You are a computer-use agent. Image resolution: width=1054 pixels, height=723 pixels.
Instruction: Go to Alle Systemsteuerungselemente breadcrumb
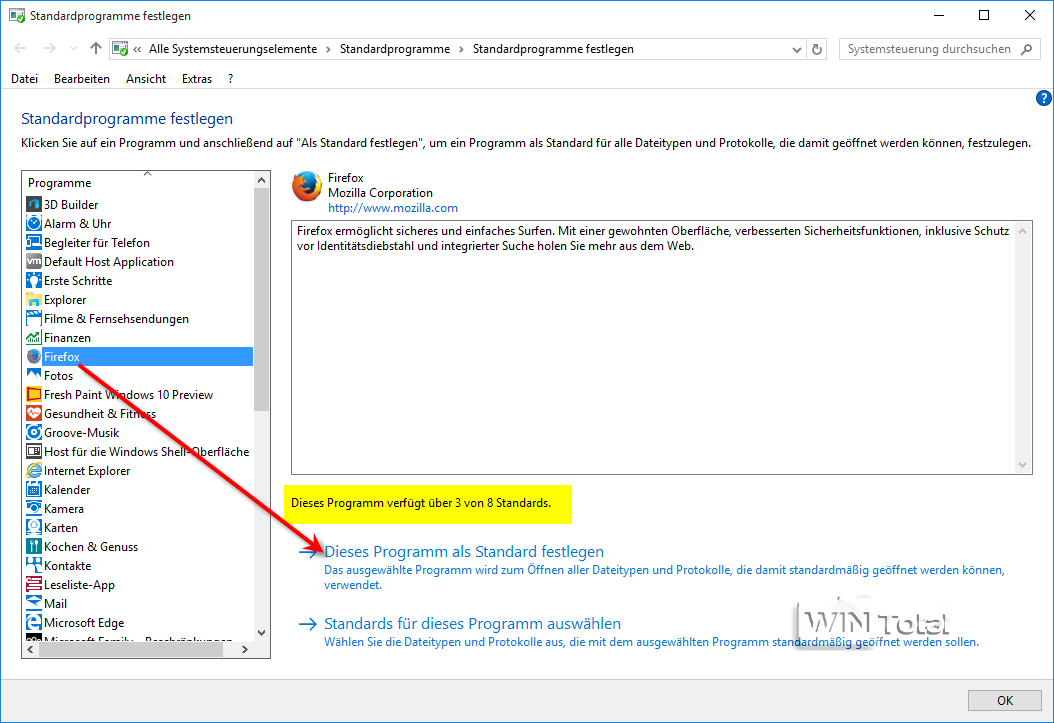(233, 49)
